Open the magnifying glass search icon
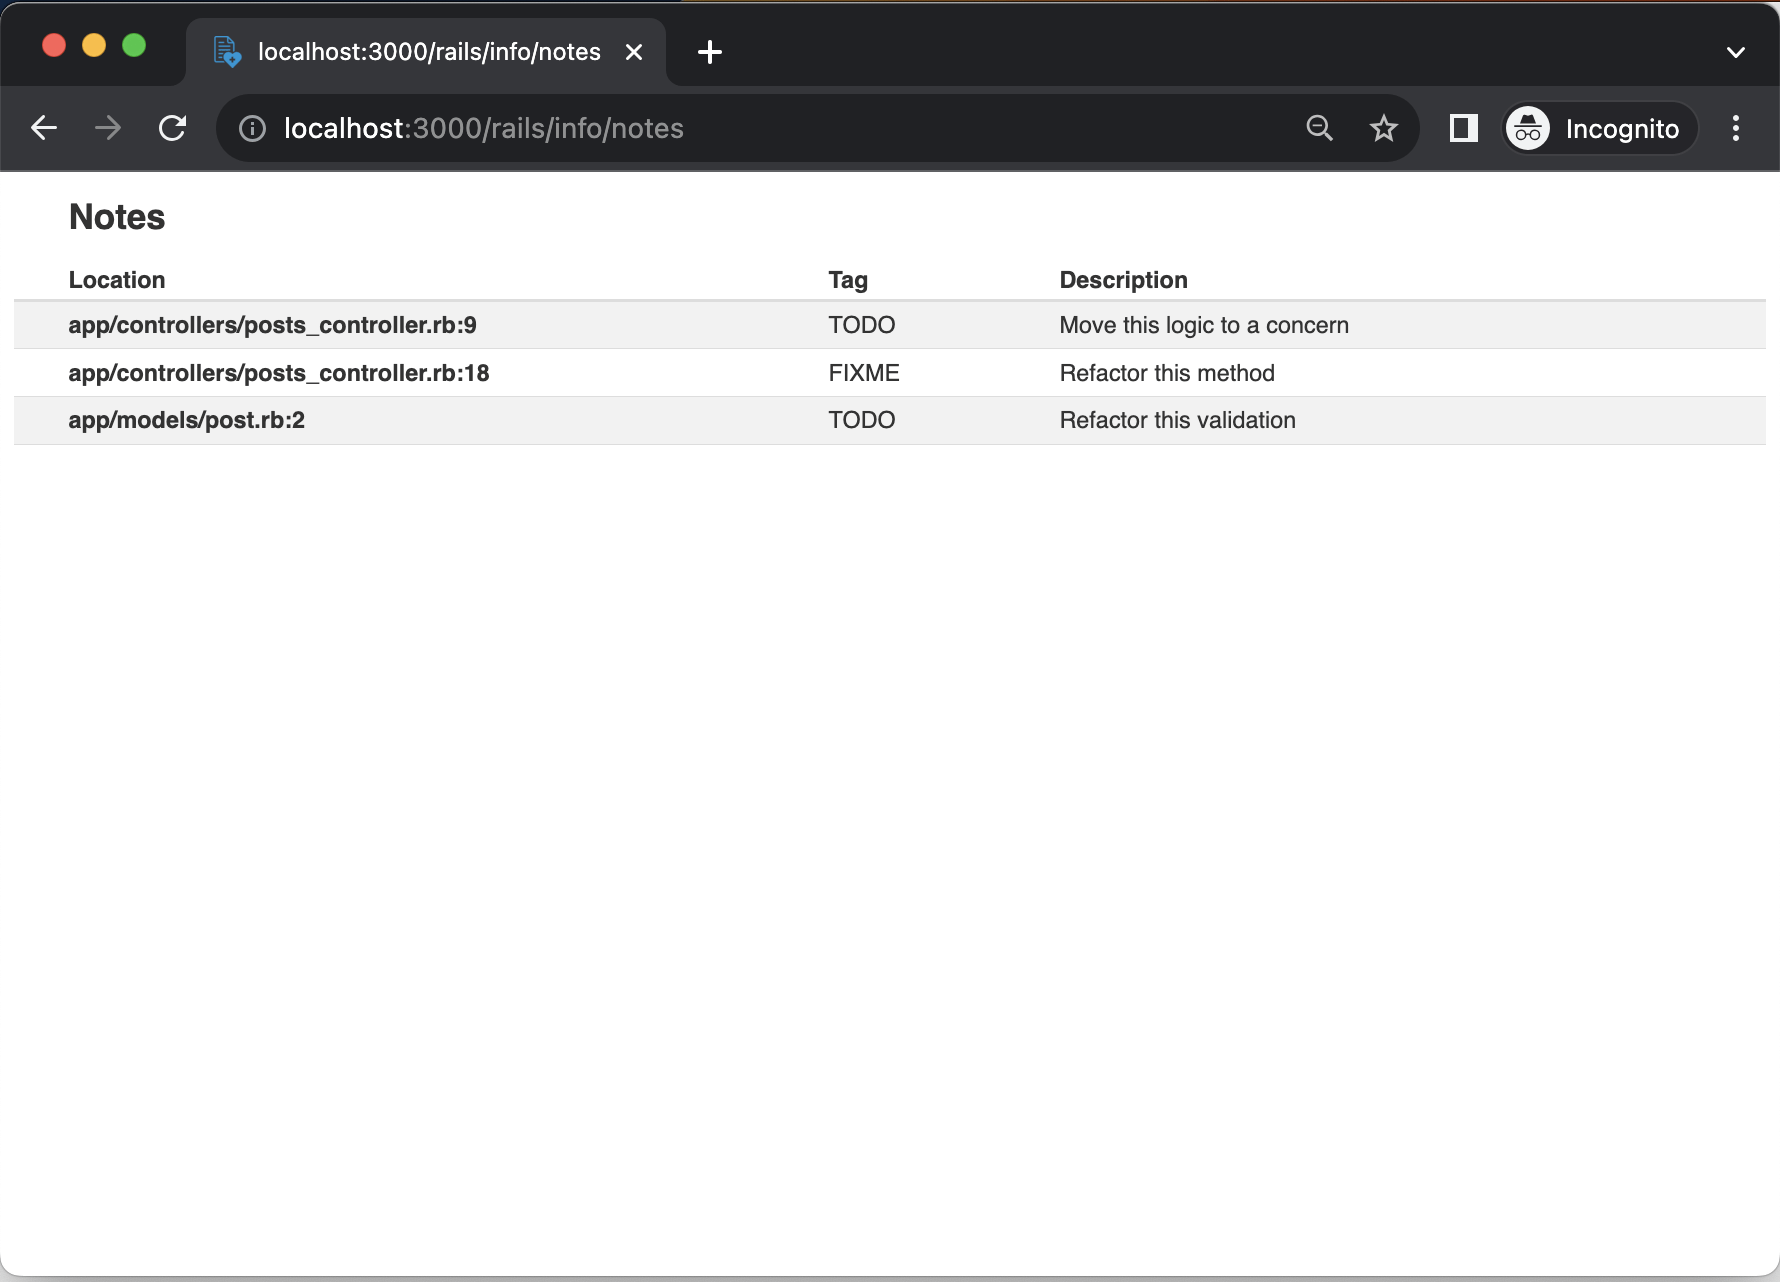This screenshot has width=1780, height=1282. (1319, 128)
